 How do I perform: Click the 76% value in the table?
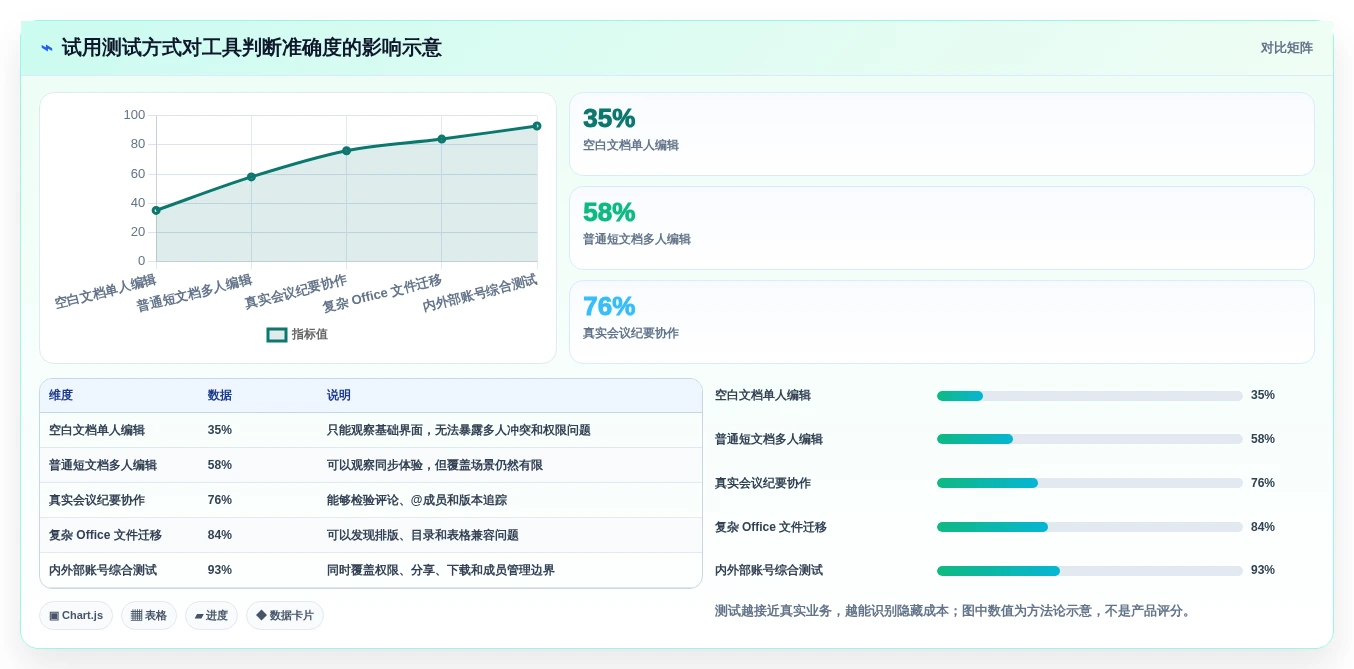[220, 500]
